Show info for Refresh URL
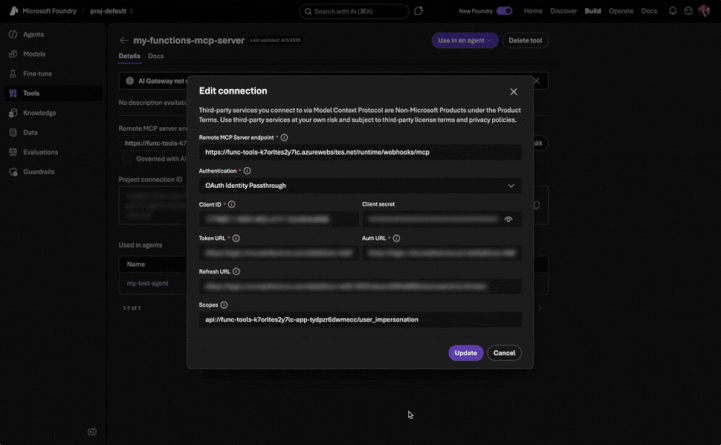 coord(236,272)
